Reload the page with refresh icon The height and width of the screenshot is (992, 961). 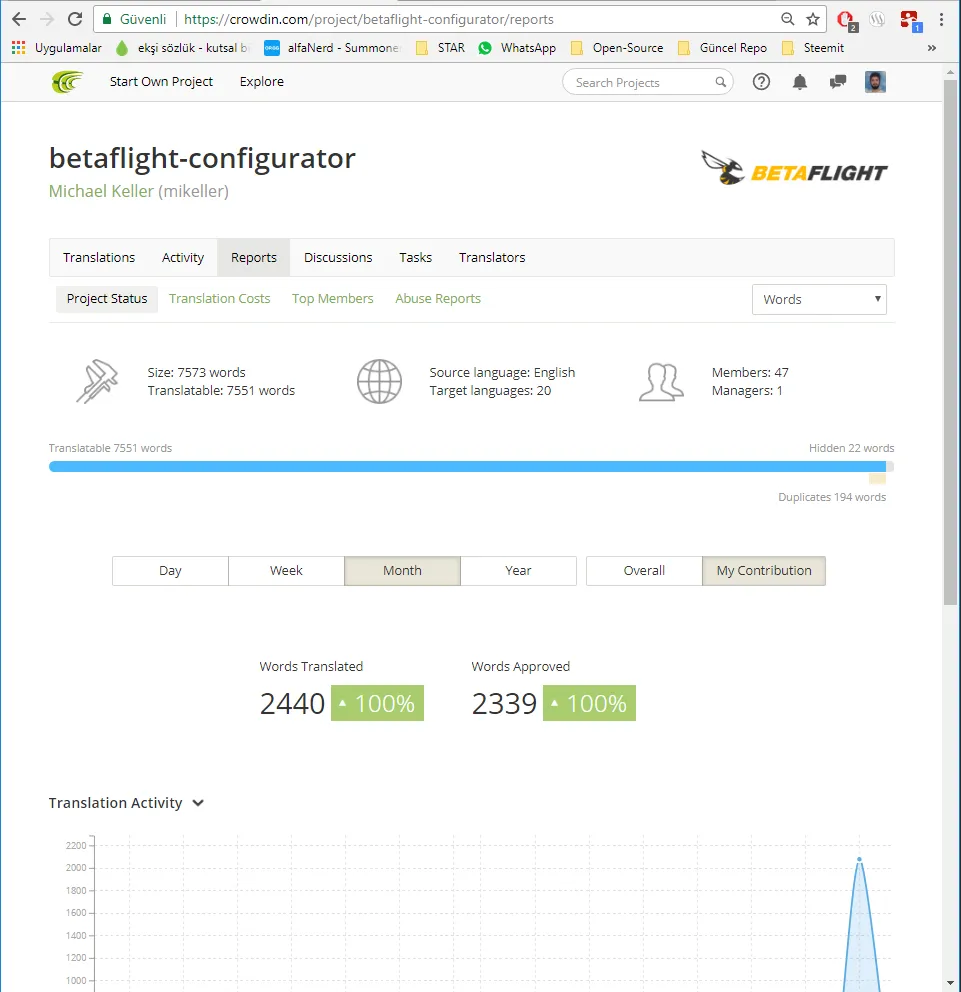pyautogui.click(x=75, y=19)
